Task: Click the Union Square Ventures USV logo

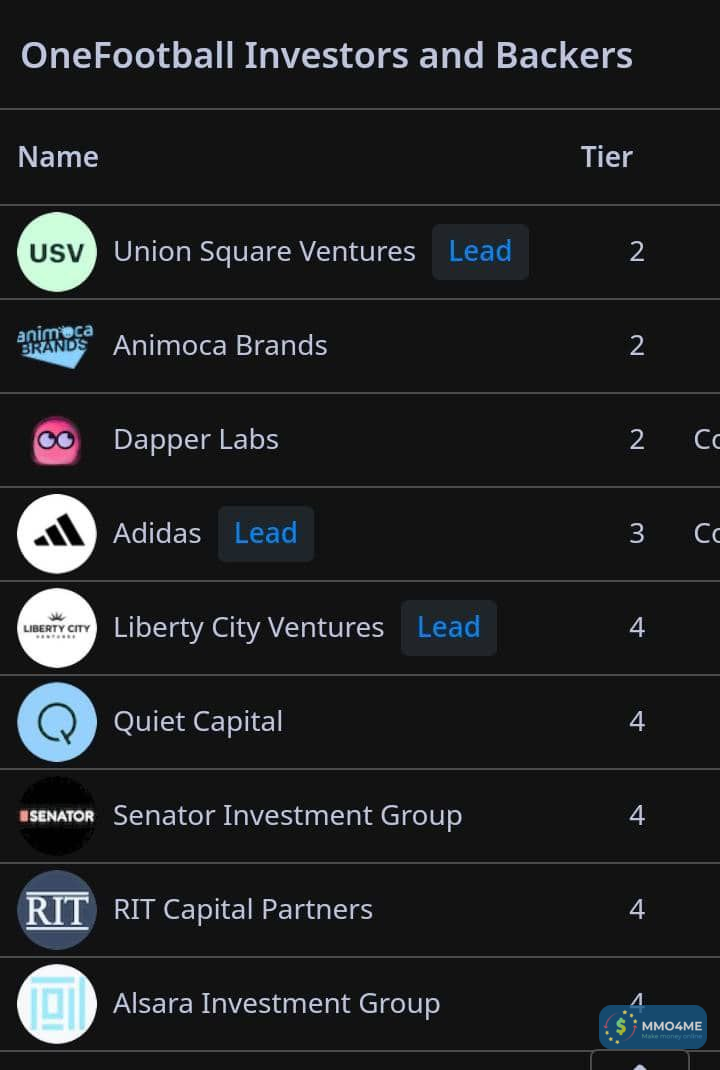Action: click(x=57, y=252)
